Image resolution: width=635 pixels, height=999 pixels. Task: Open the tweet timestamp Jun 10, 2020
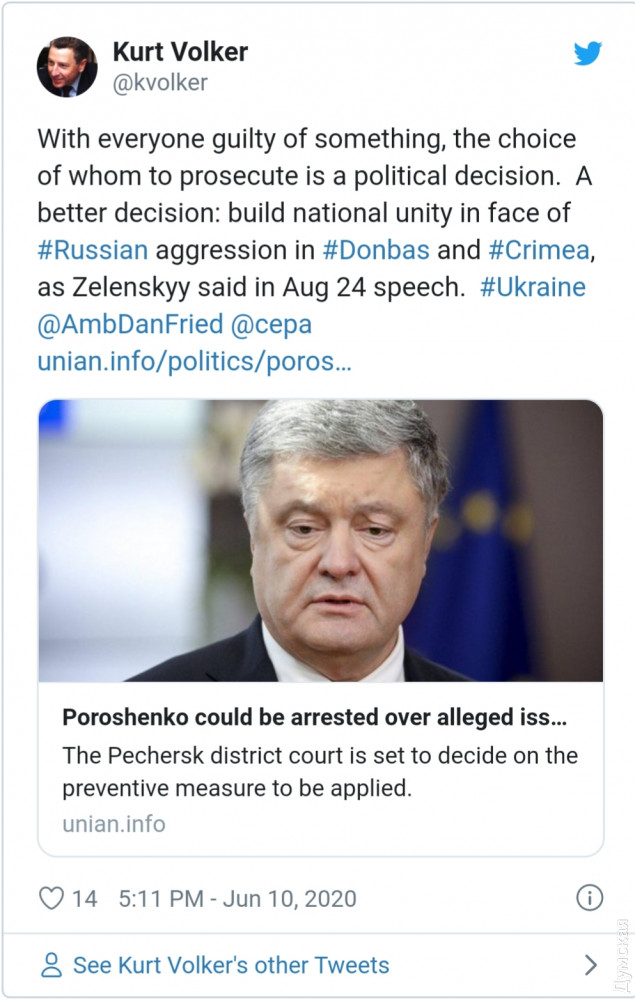tap(237, 898)
